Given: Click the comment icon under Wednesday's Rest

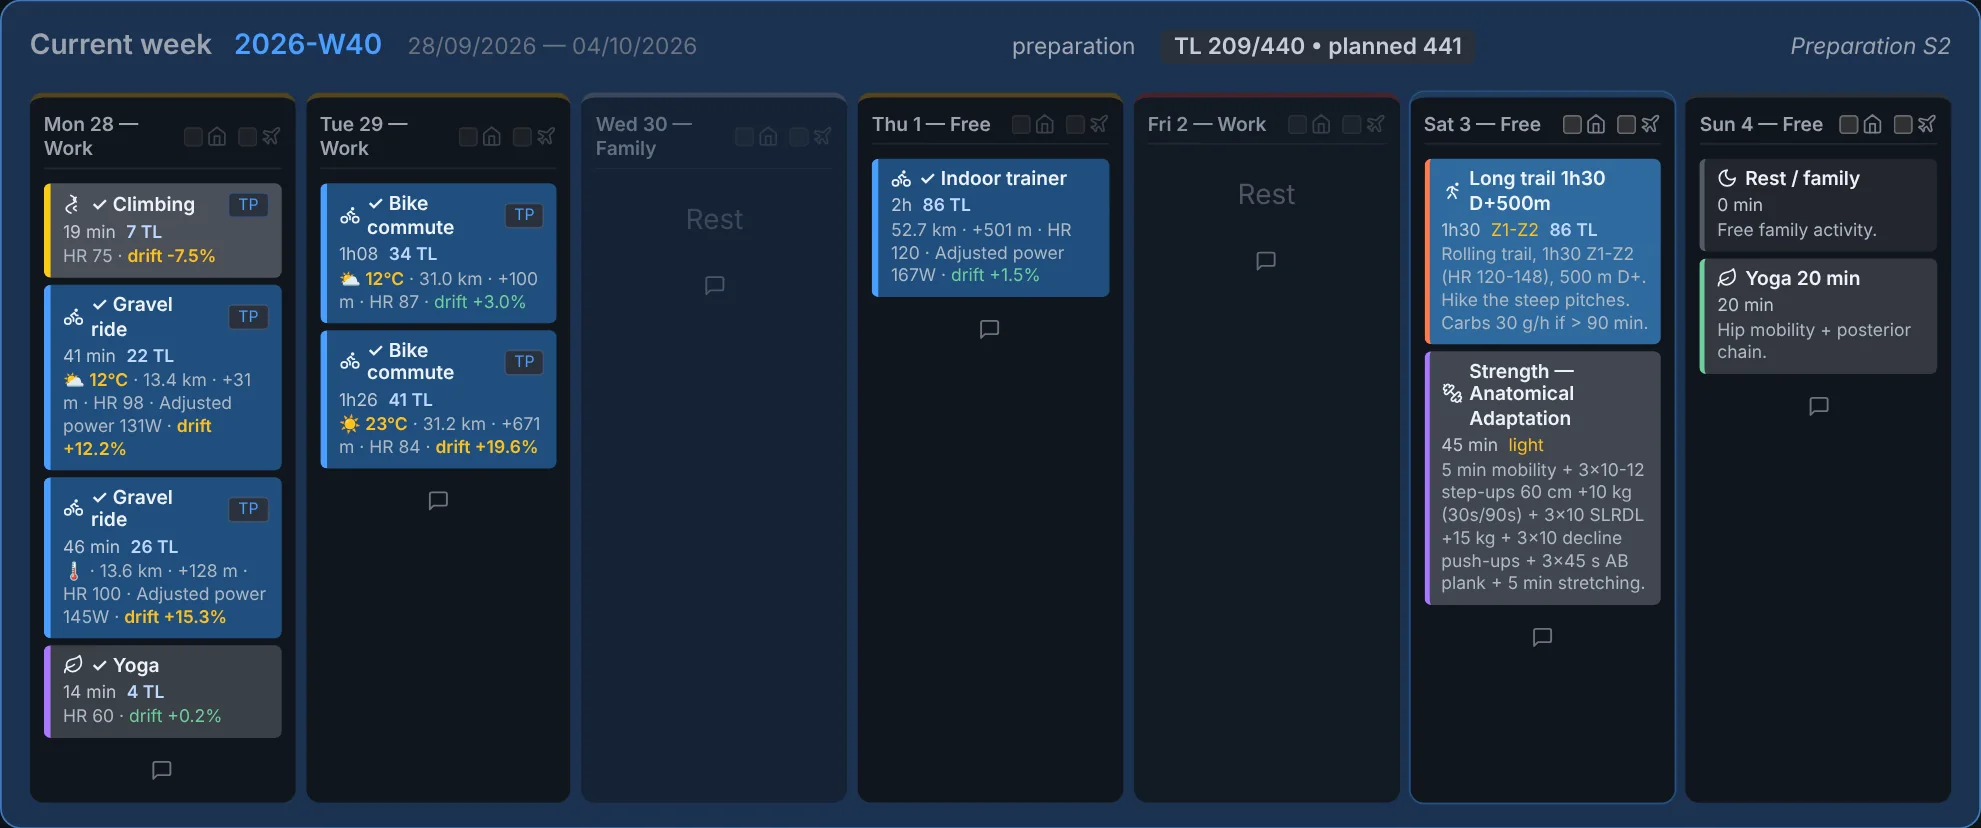Looking at the screenshot, I should (x=714, y=285).
